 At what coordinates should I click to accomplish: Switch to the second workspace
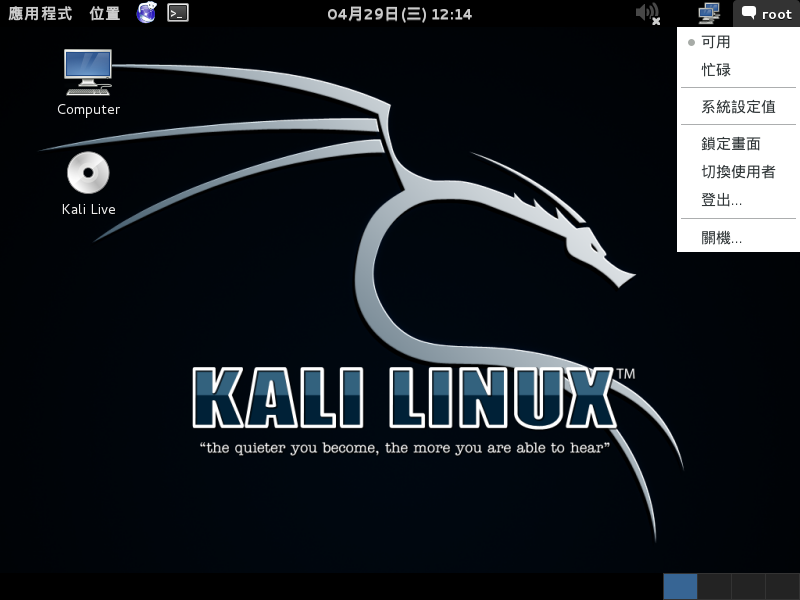click(714, 586)
